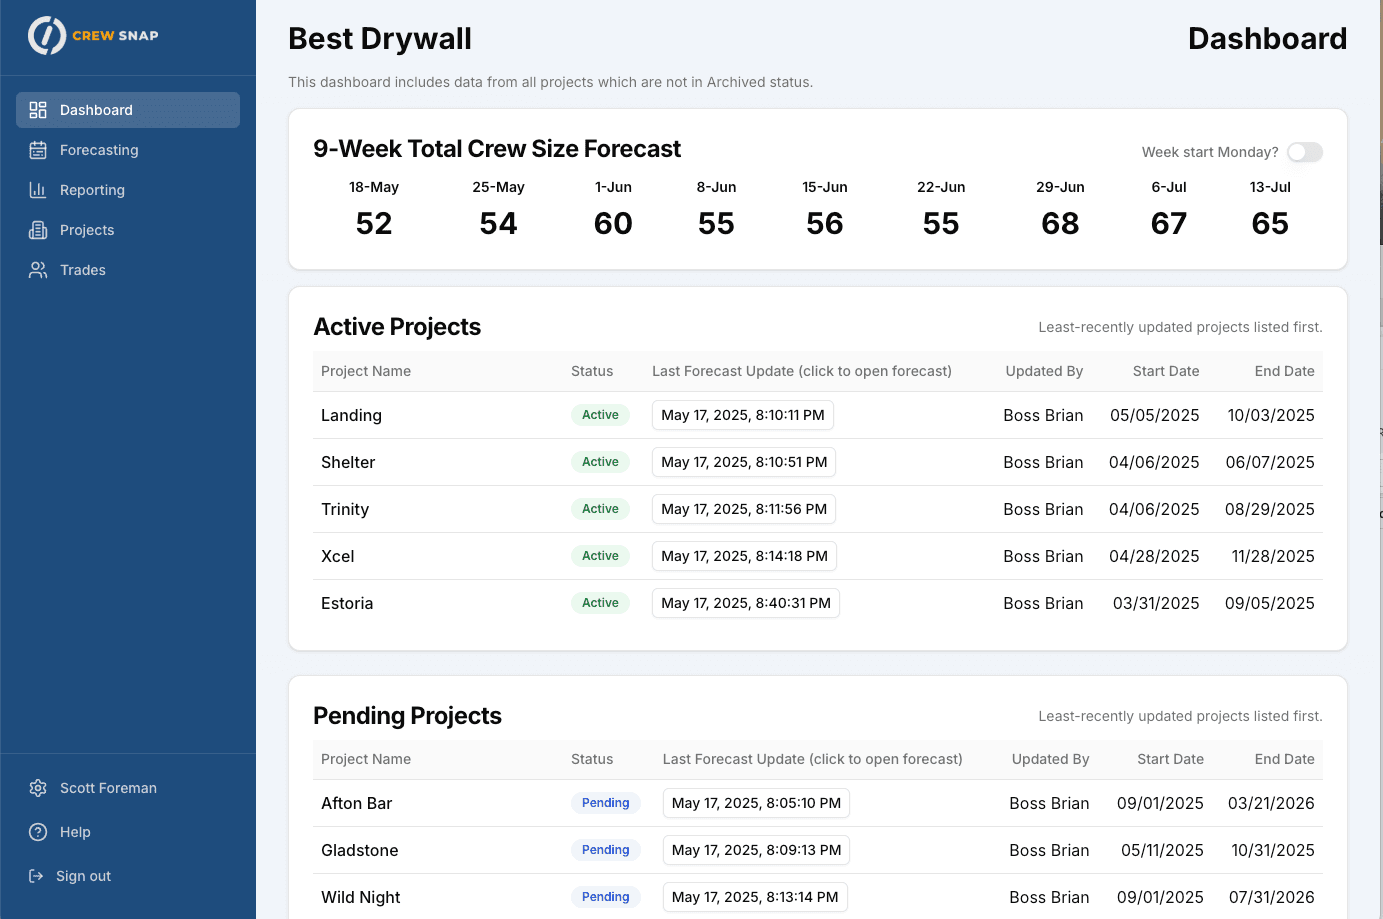Click the Help question mark icon
Image resolution: width=1383 pixels, height=919 pixels.
coord(38,832)
